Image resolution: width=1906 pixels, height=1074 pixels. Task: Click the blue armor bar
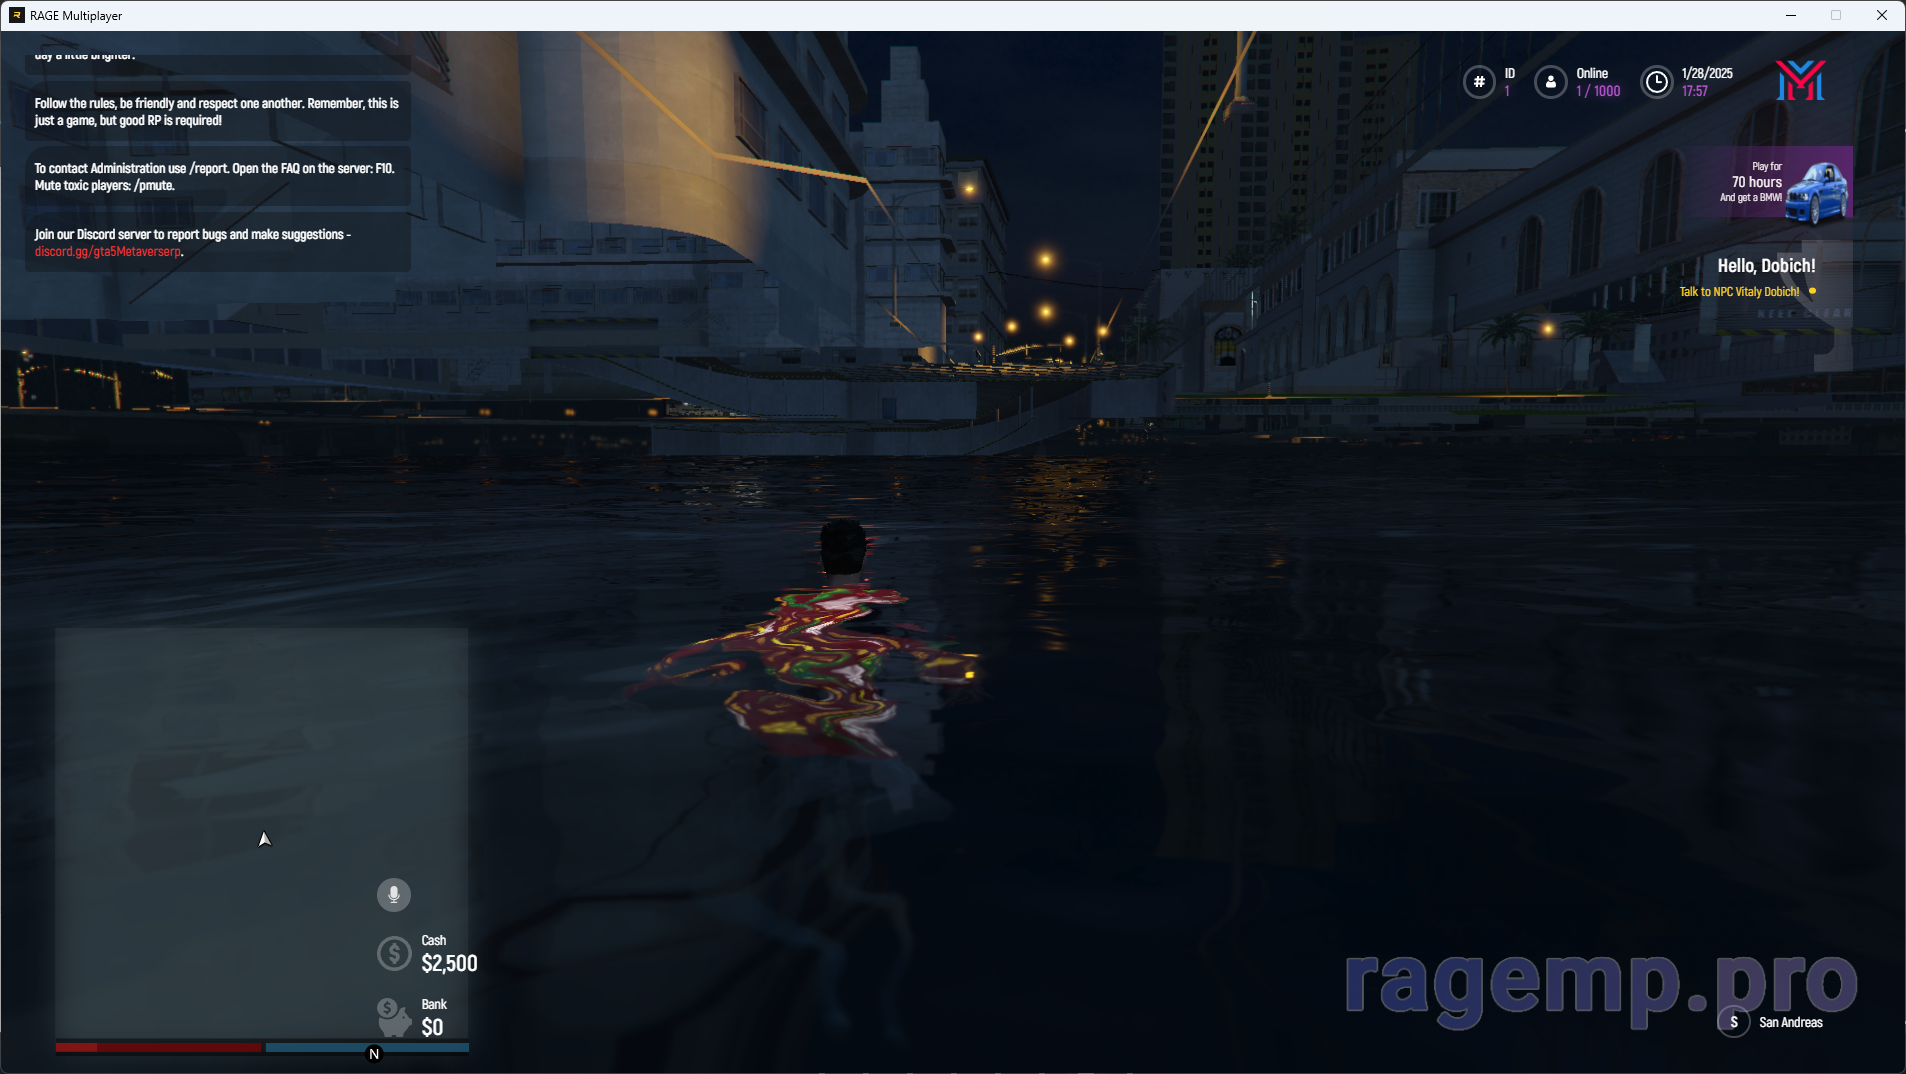367,1047
